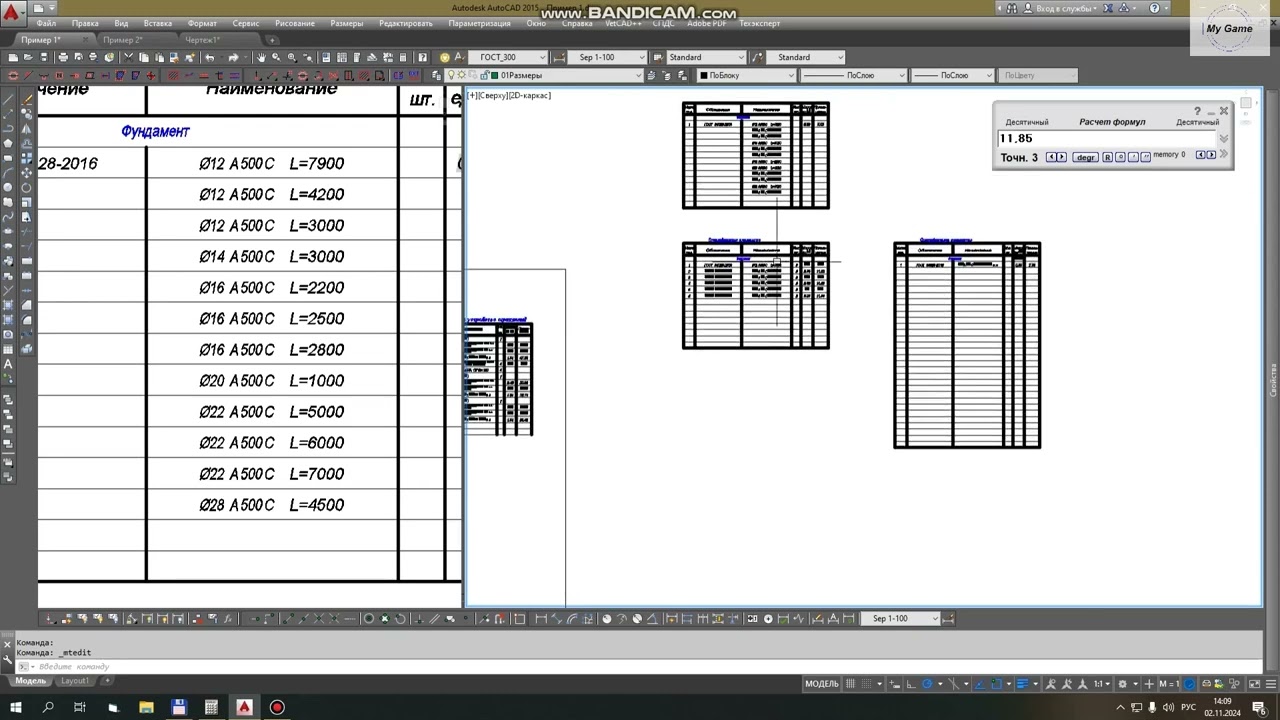Open the 1:1 annotation scale dropdown

[x=1102, y=684]
